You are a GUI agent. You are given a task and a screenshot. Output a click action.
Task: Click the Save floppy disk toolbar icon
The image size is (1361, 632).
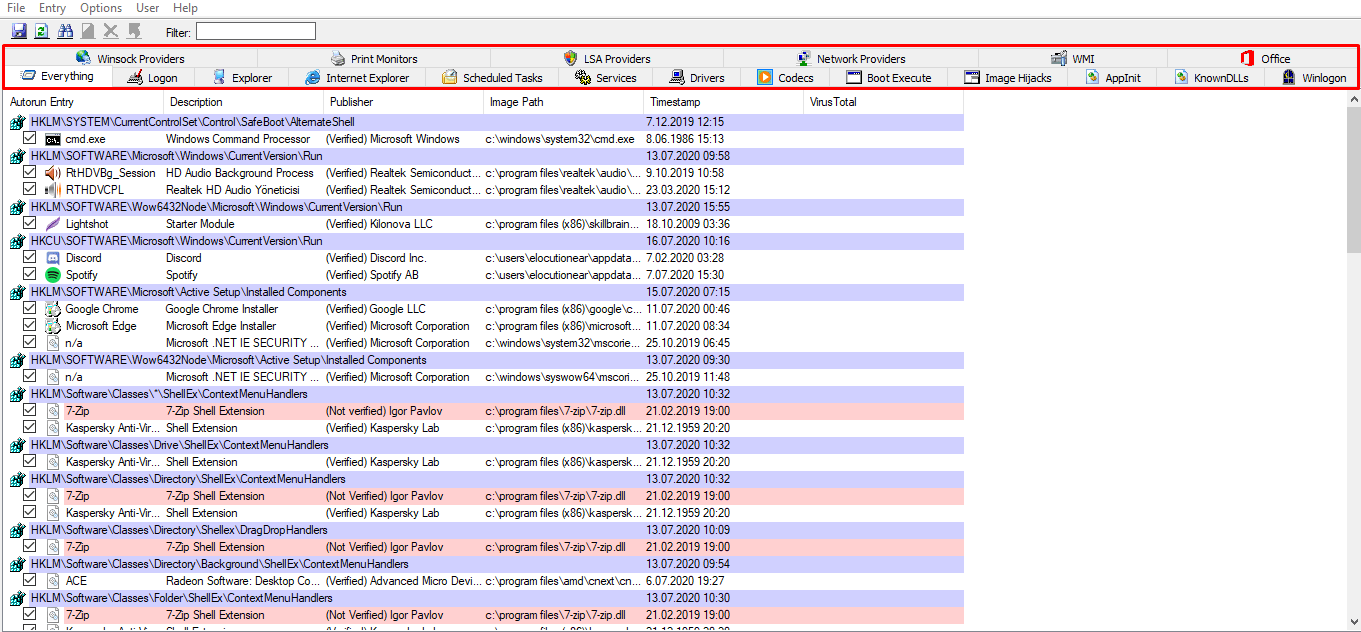click(x=19, y=31)
